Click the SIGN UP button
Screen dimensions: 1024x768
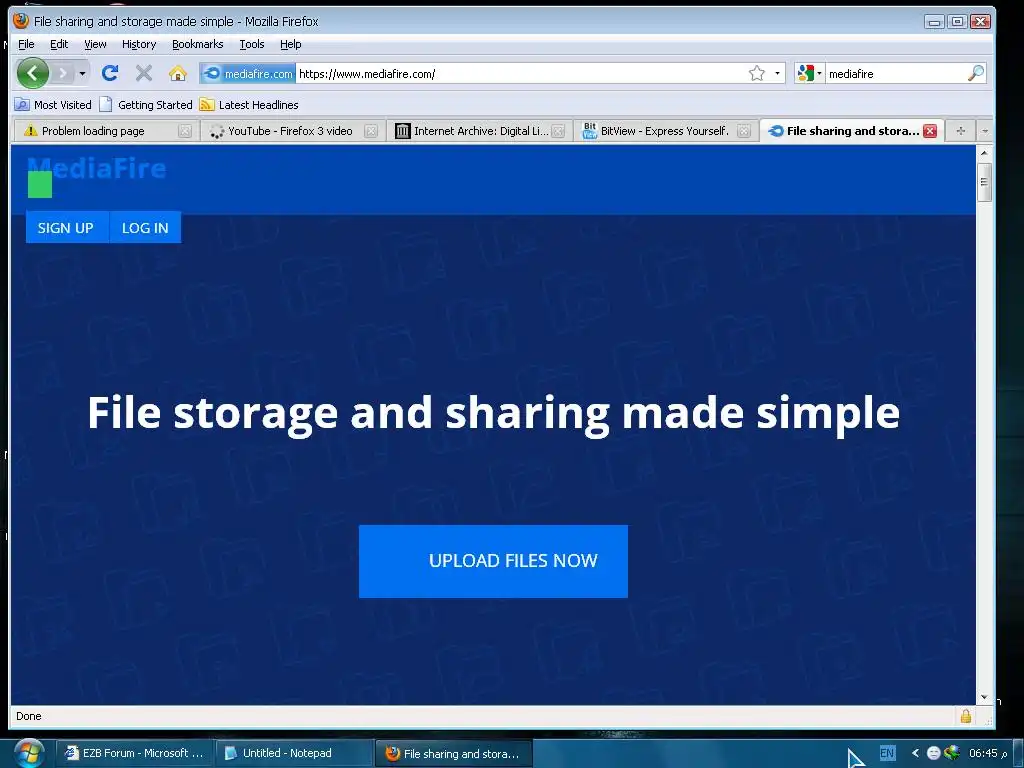click(67, 227)
